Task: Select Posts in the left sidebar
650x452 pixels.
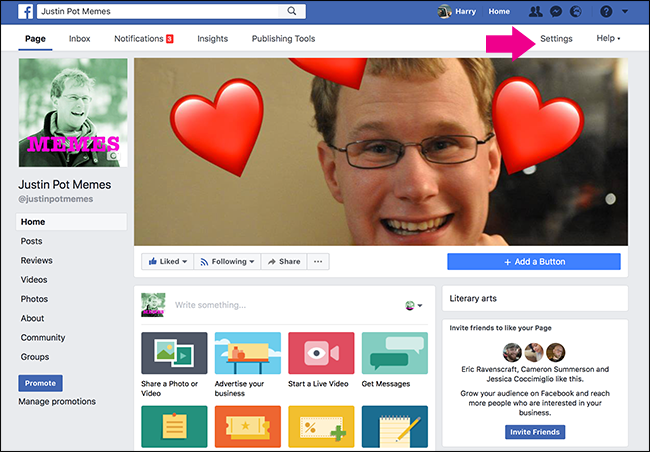Action: point(32,241)
